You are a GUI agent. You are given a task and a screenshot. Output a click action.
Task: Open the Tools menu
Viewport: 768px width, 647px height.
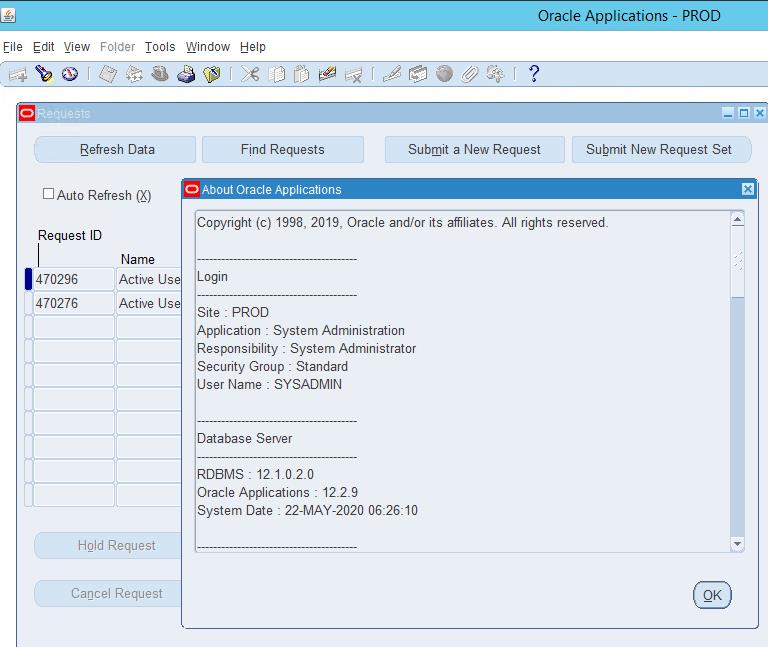pos(160,47)
